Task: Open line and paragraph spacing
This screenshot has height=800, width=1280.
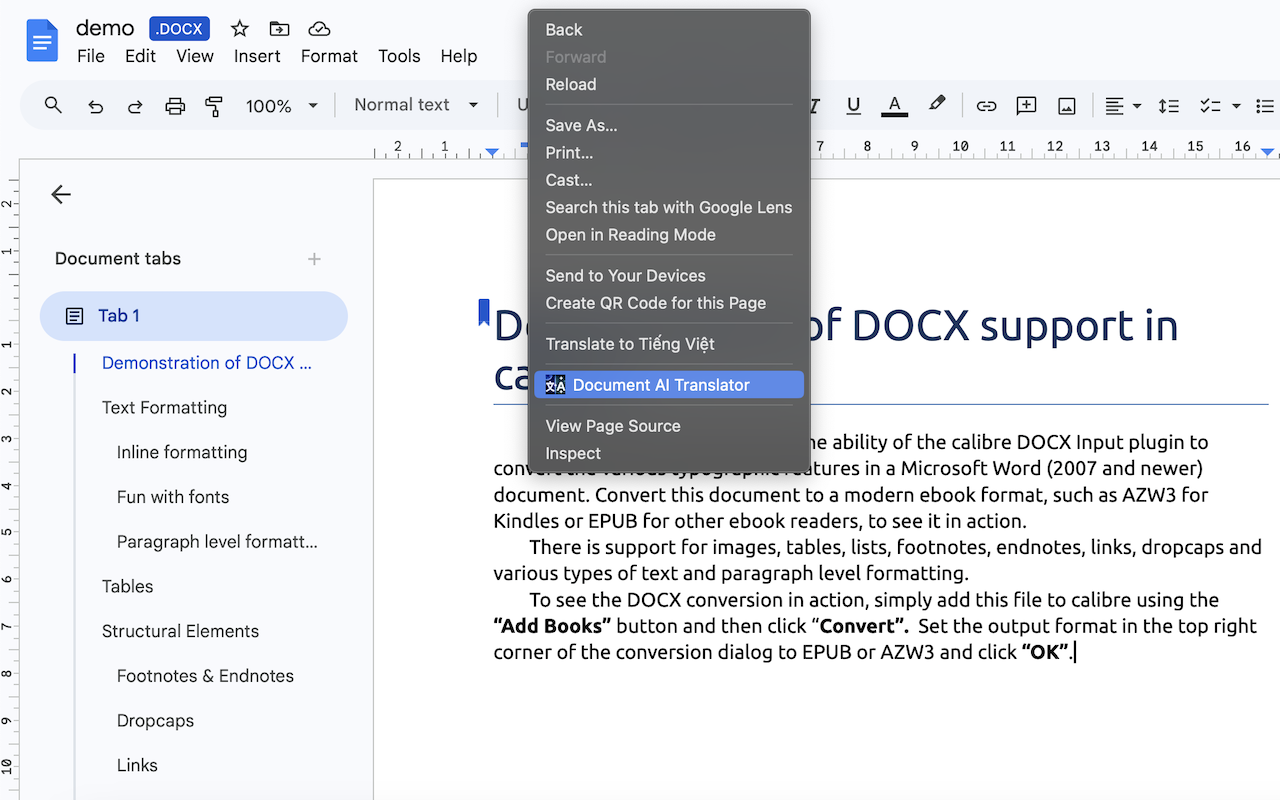Action: point(1168,105)
